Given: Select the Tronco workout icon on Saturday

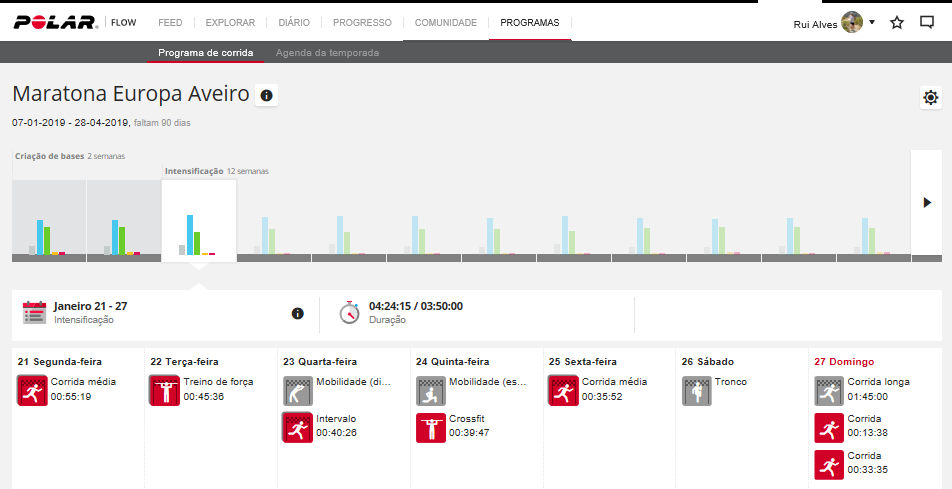Looking at the screenshot, I should (x=696, y=390).
